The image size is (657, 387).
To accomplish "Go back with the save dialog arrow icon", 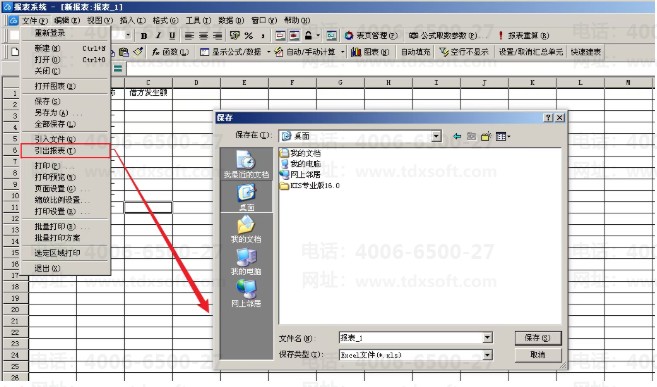I will click(457, 136).
